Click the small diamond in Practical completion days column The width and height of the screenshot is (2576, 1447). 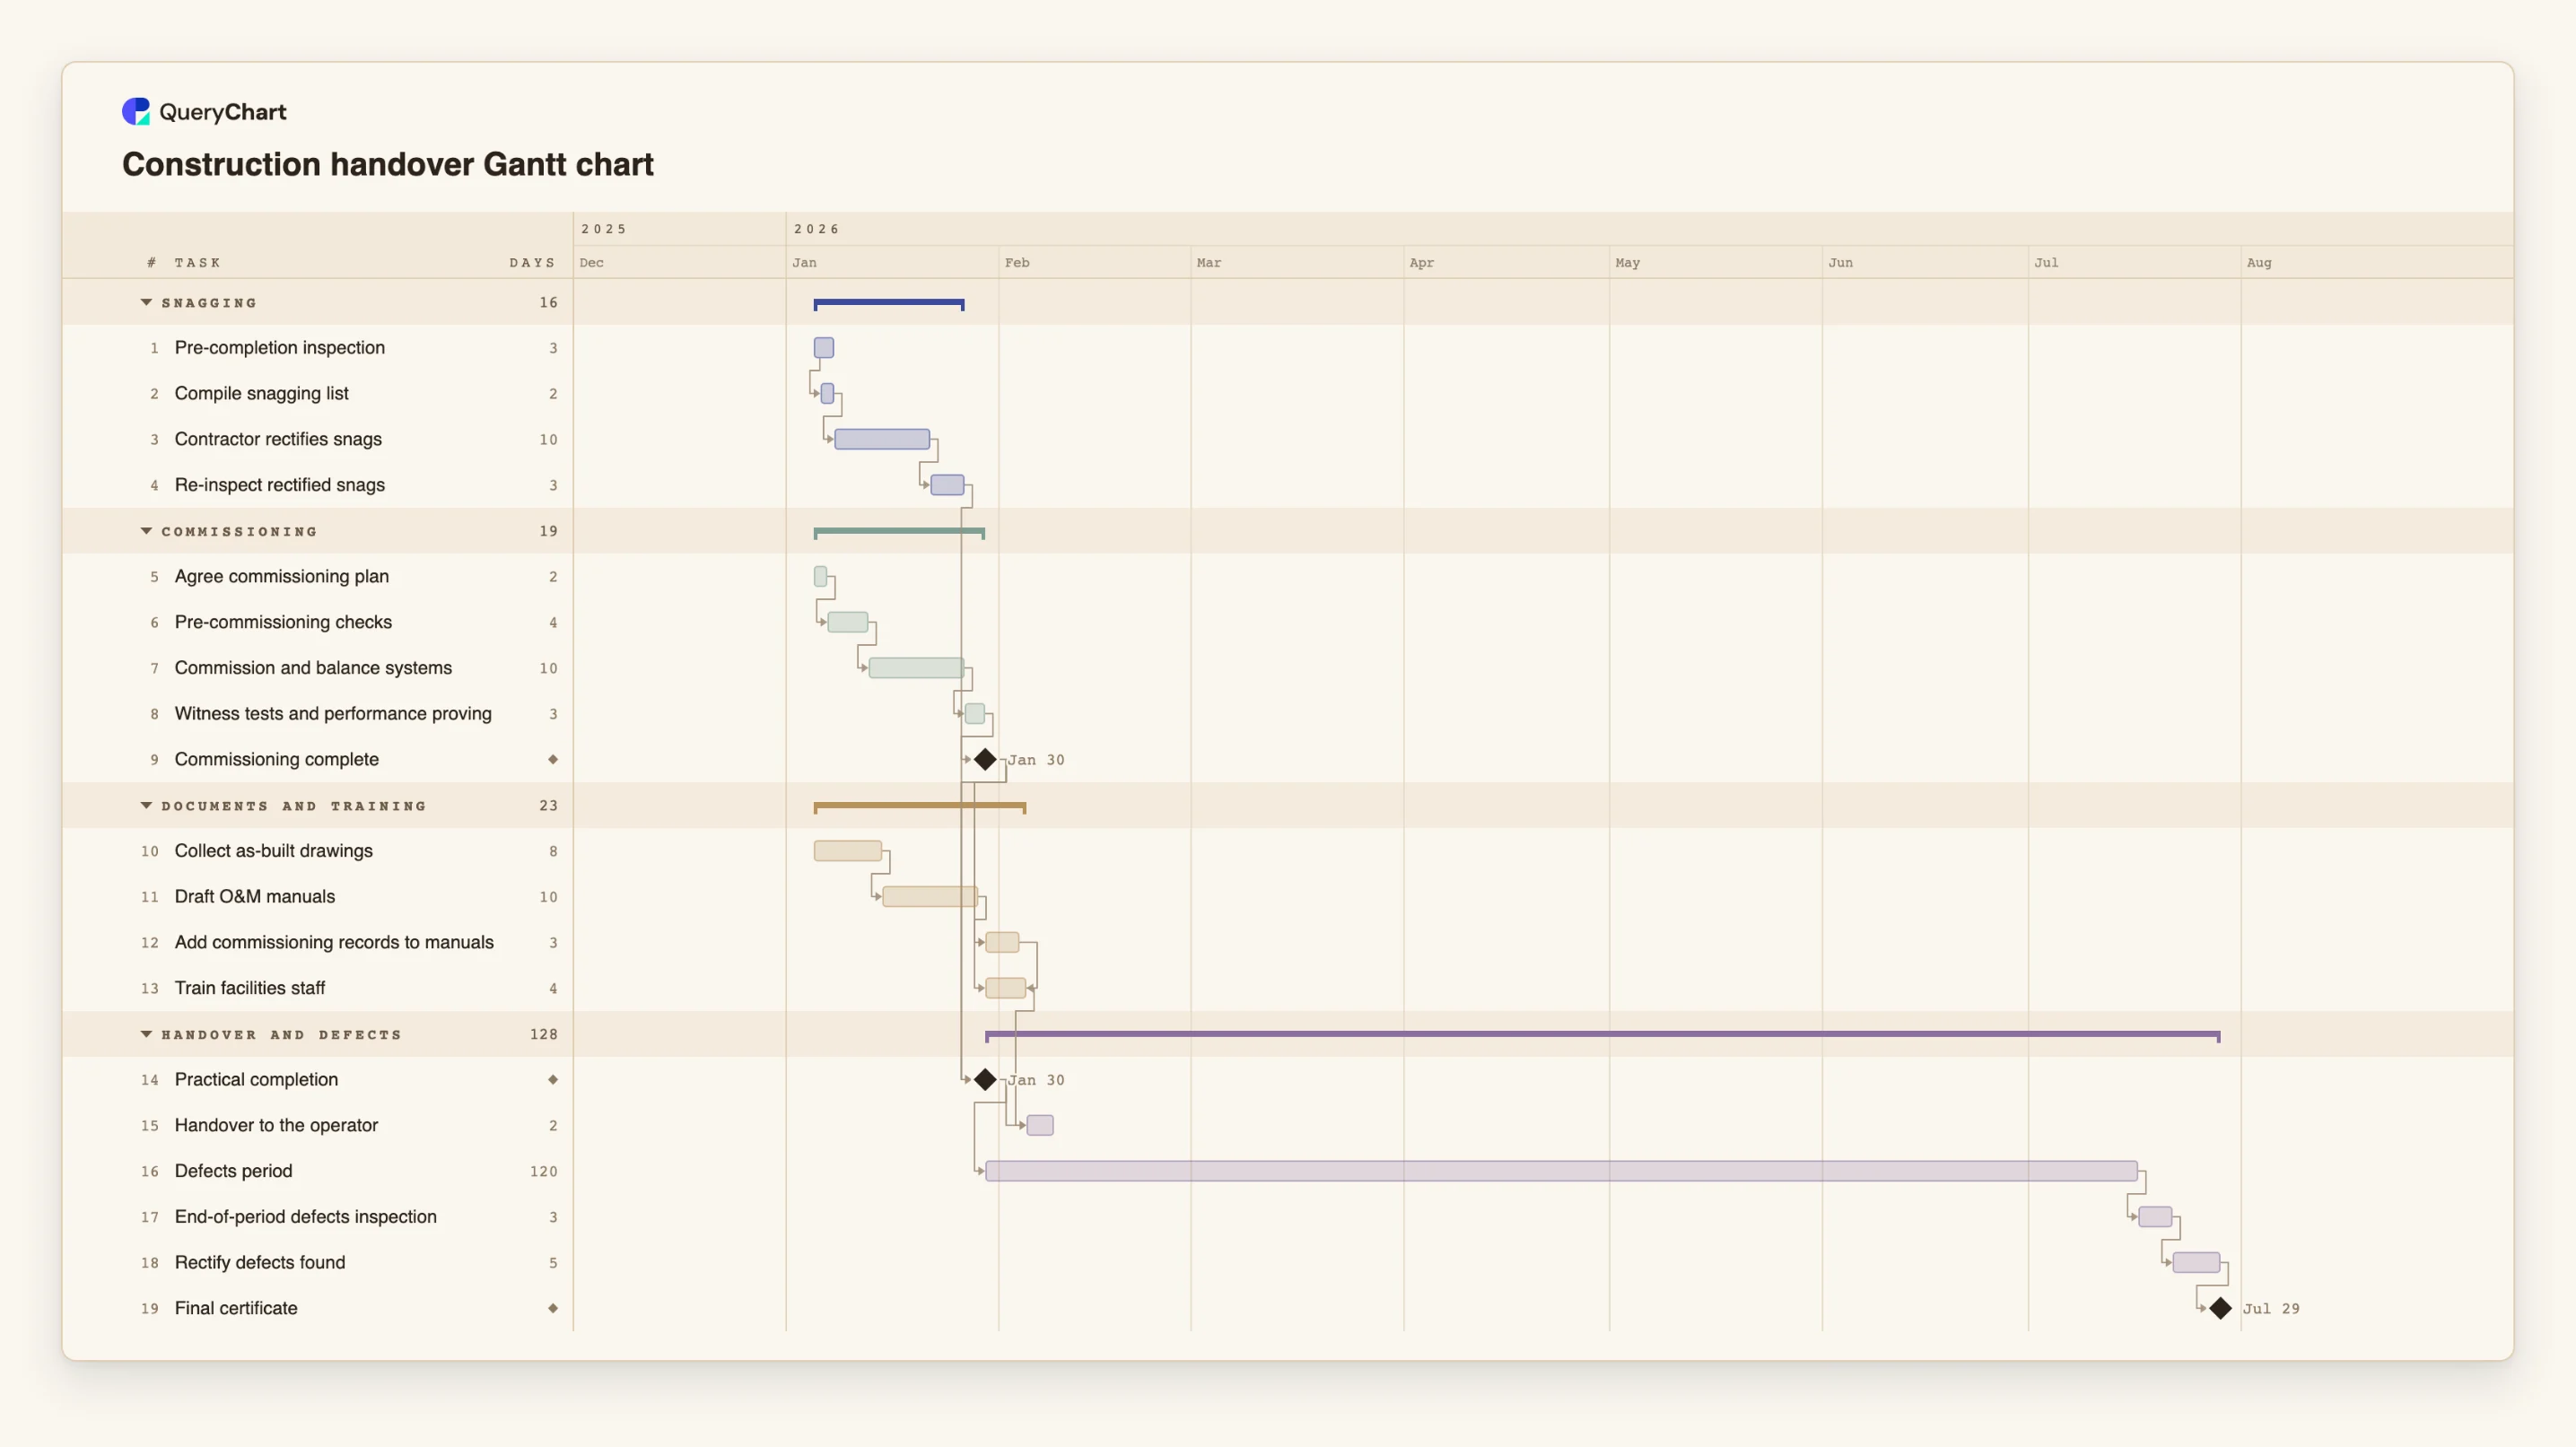pos(553,1080)
